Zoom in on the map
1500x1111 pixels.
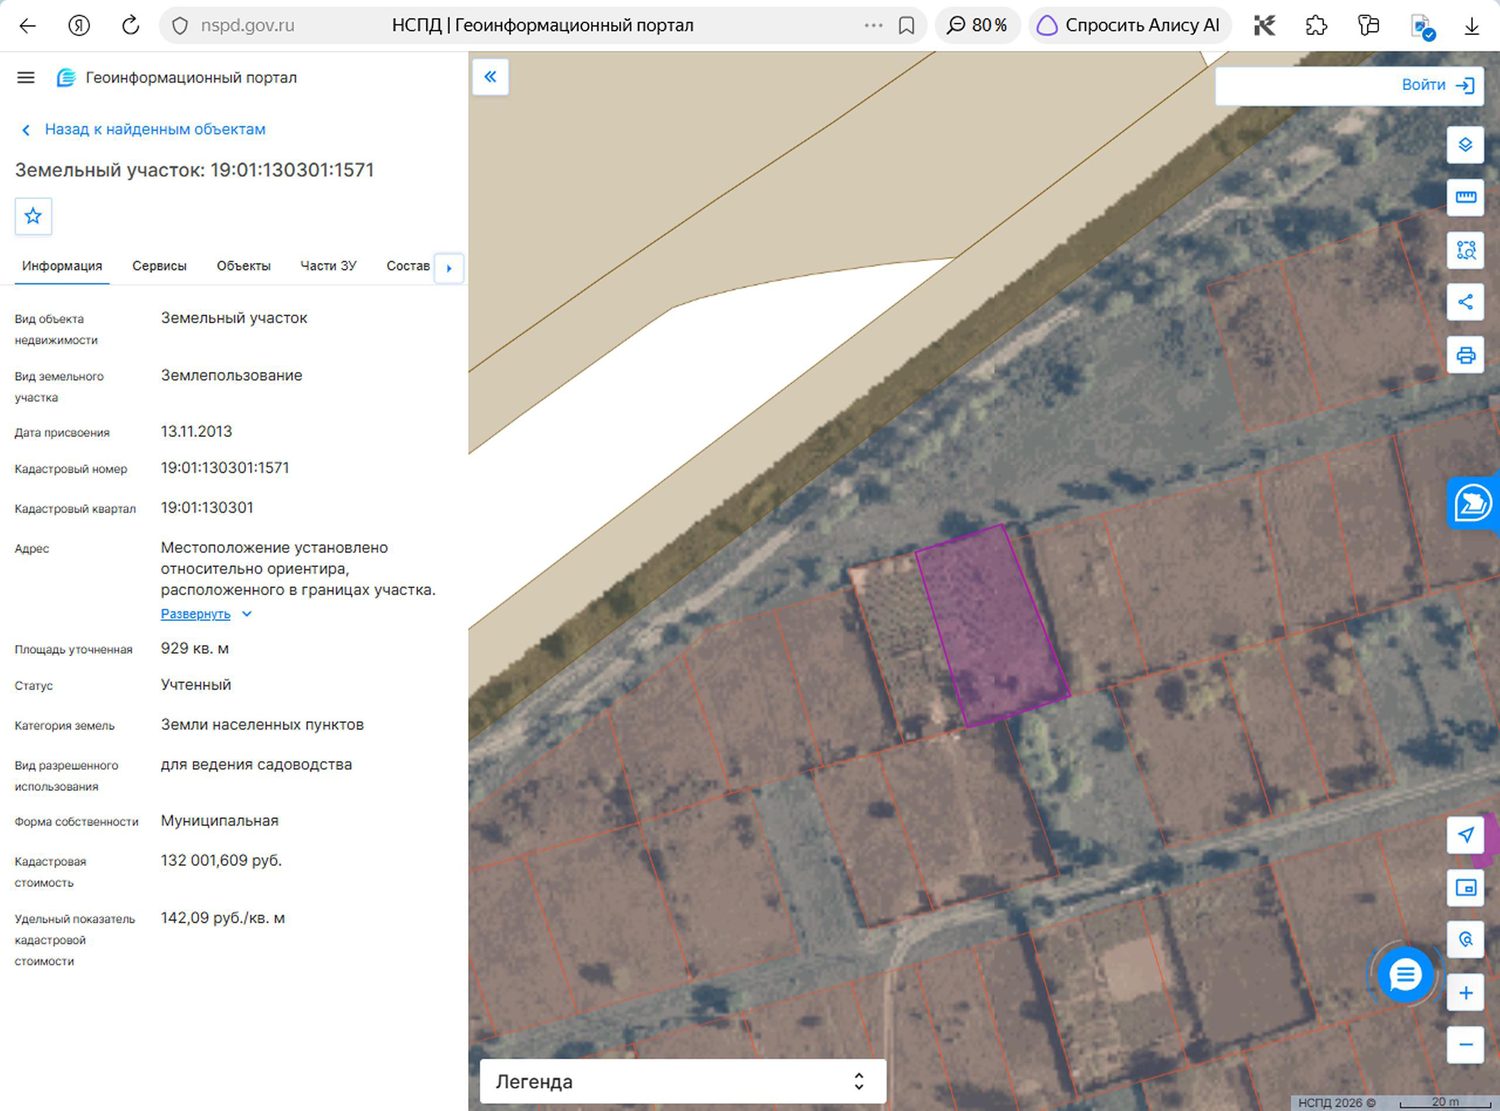(1465, 993)
